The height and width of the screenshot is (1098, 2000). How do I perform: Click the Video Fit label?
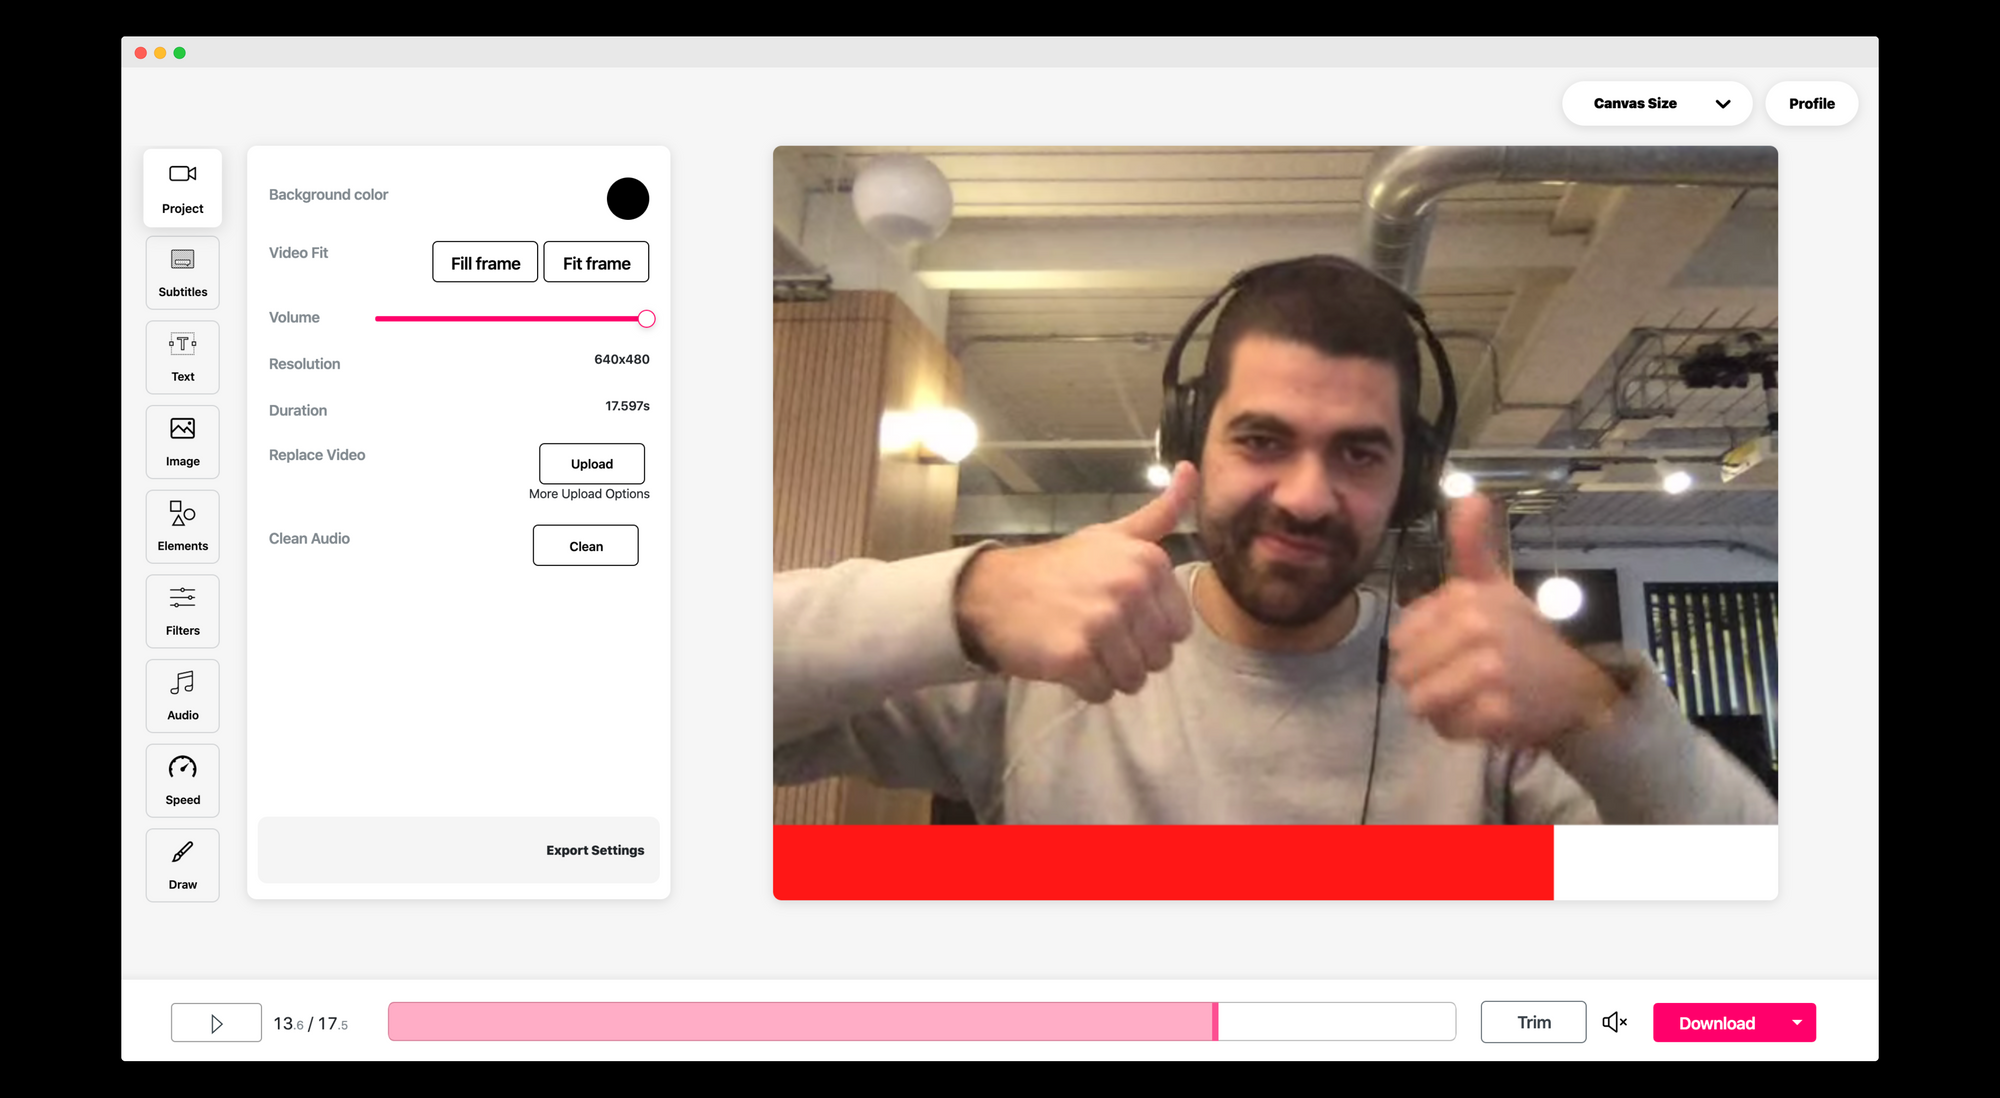click(x=298, y=253)
